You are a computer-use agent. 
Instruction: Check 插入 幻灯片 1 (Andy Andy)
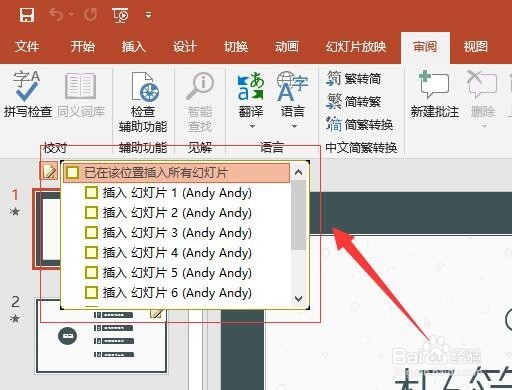point(91,193)
